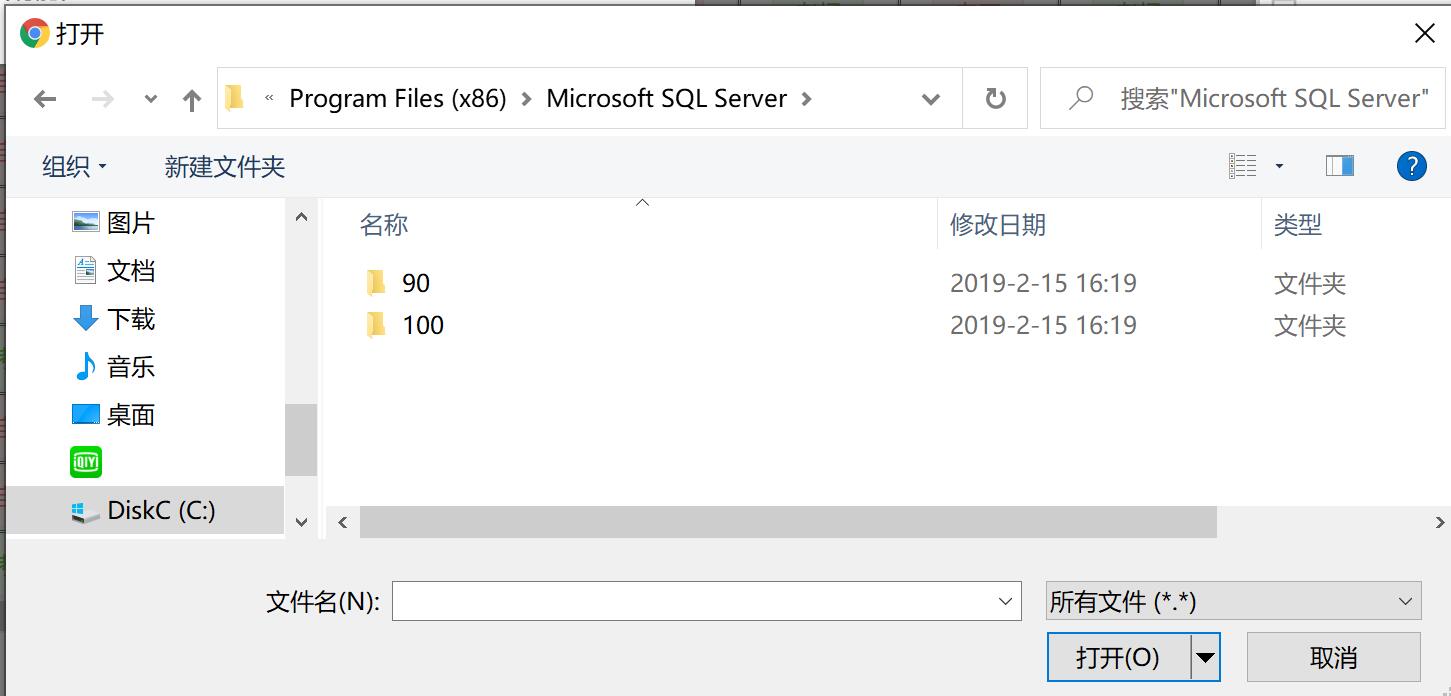Click folder icon of 100

click(x=376, y=325)
